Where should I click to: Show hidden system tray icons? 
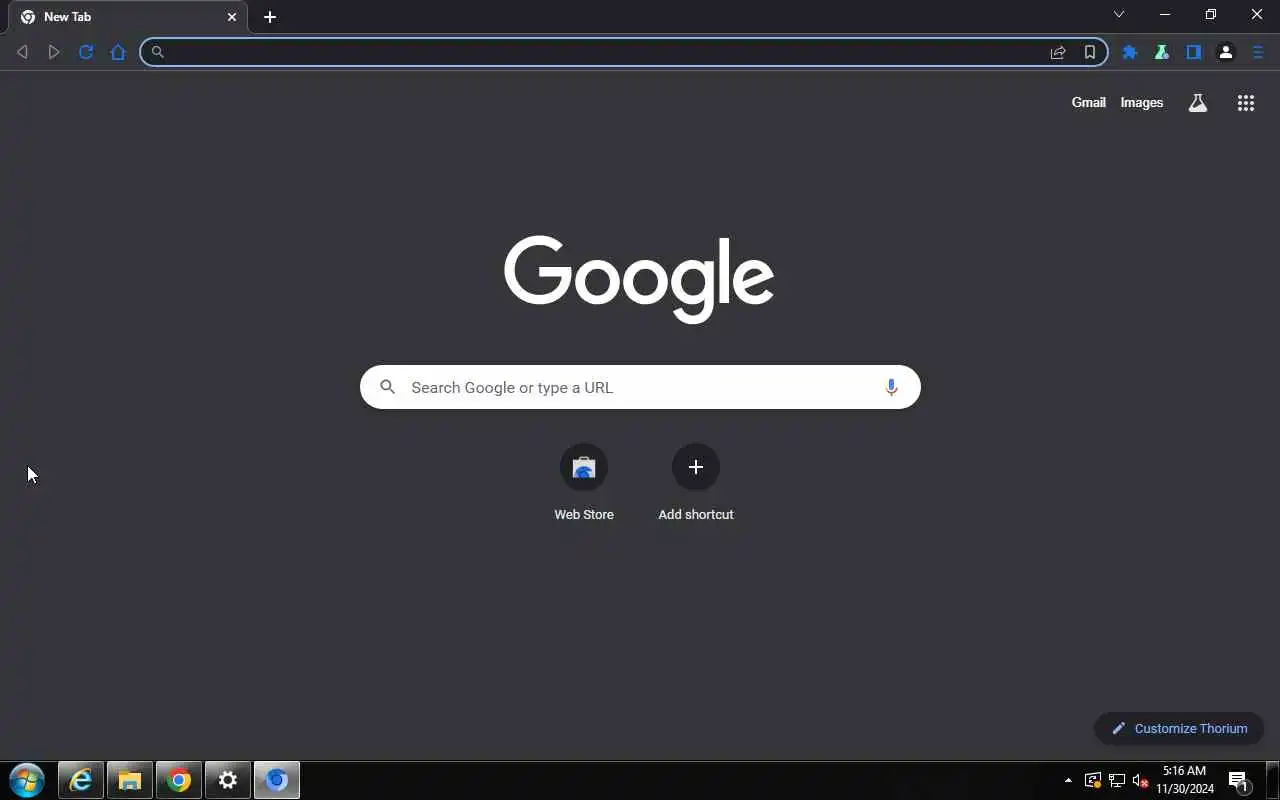click(x=1068, y=780)
